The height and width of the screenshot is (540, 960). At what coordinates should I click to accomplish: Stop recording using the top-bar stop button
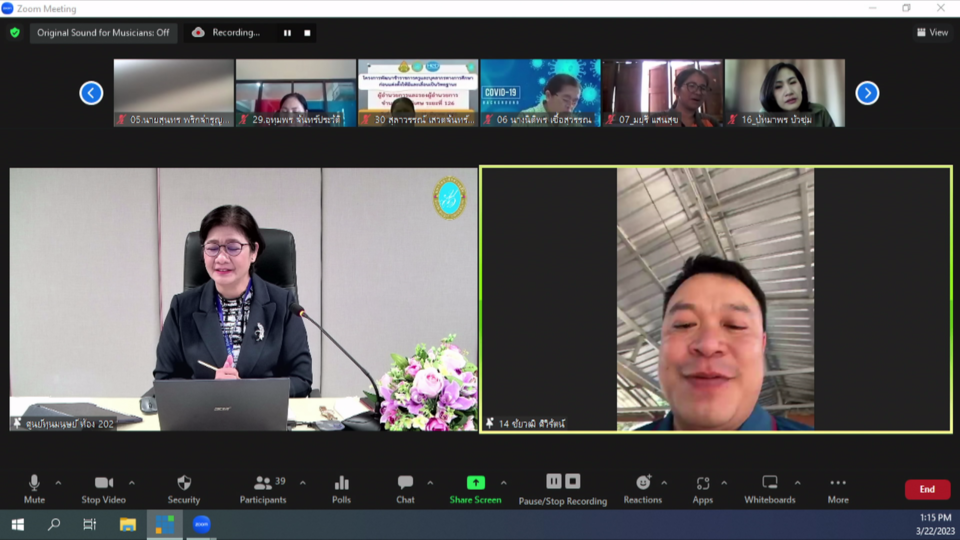307,33
